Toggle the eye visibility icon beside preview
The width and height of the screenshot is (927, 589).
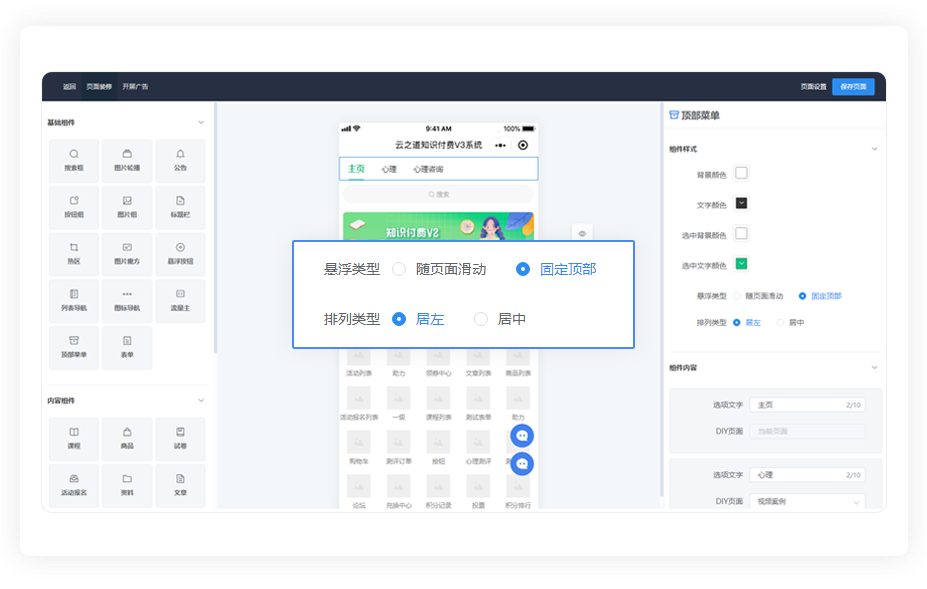click(x=582, y=234)
